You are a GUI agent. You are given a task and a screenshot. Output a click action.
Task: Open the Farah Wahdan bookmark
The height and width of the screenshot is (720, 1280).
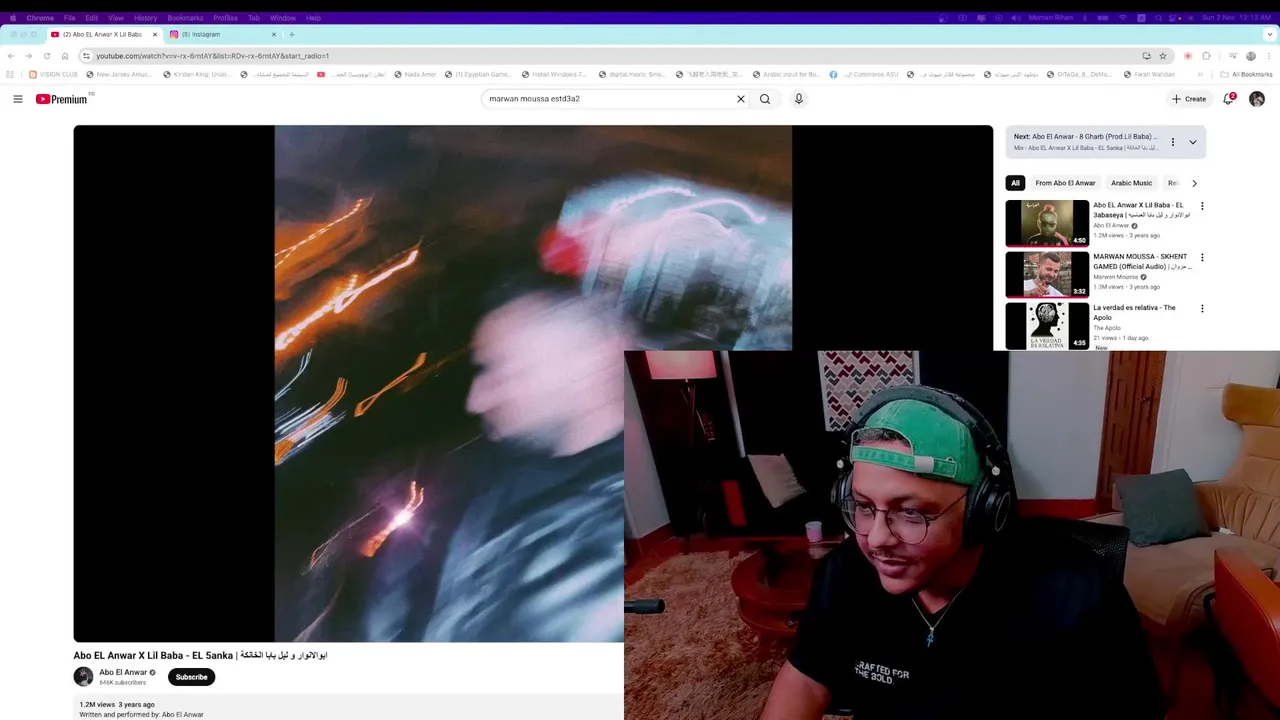[1149, 74]
